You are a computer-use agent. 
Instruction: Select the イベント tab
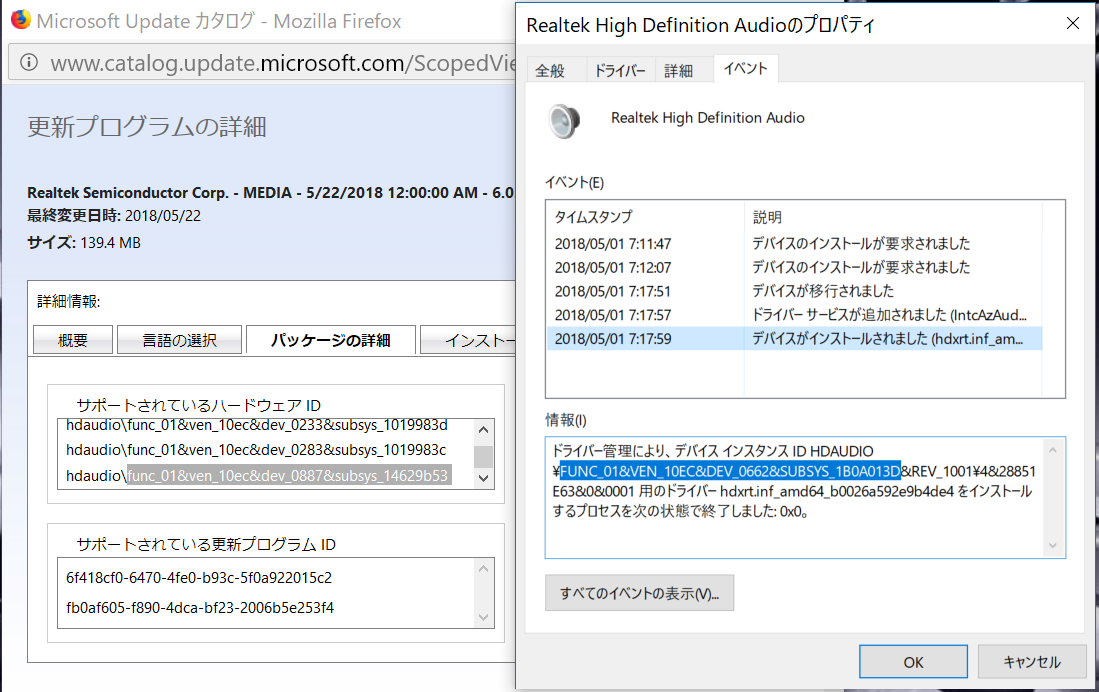(746, 69)
